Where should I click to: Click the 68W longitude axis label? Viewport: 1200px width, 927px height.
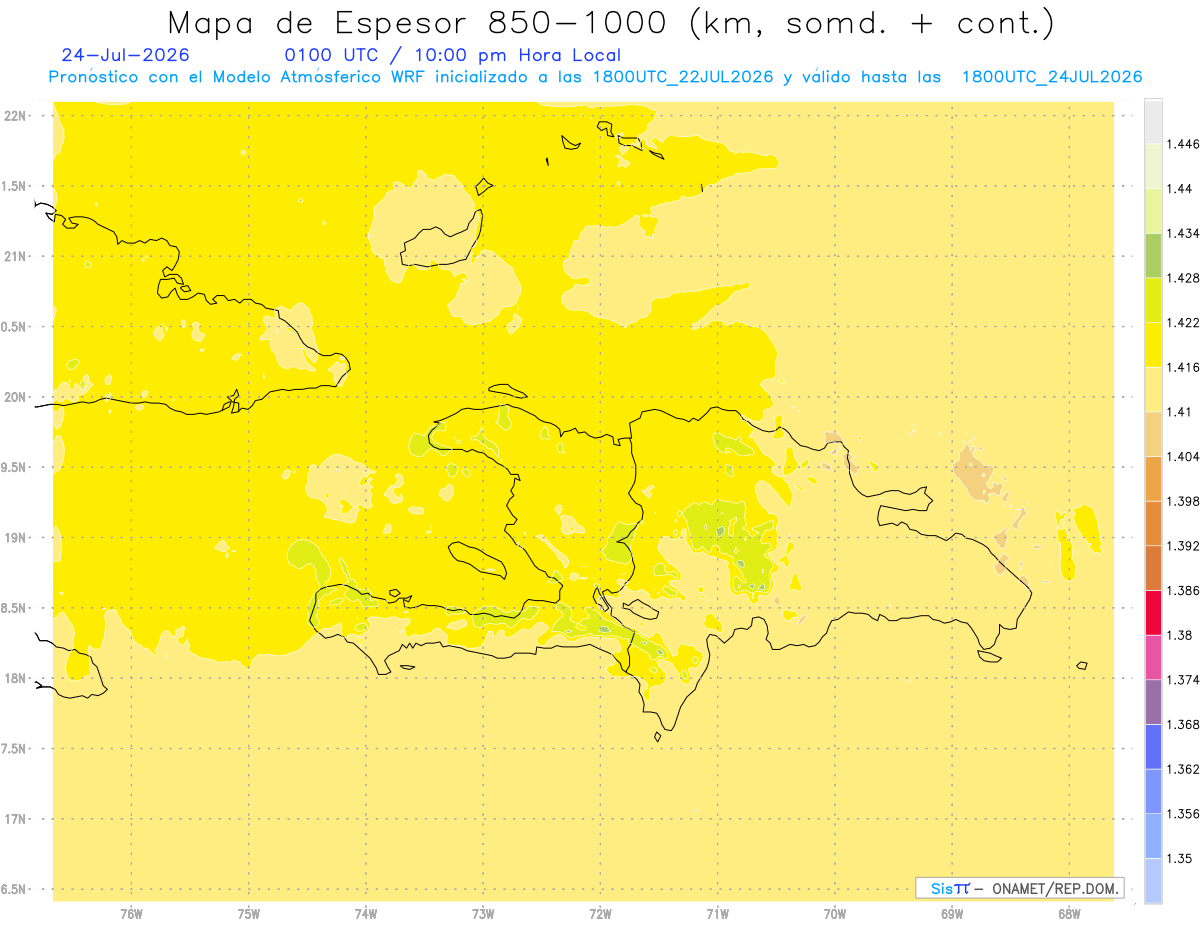1069,913
